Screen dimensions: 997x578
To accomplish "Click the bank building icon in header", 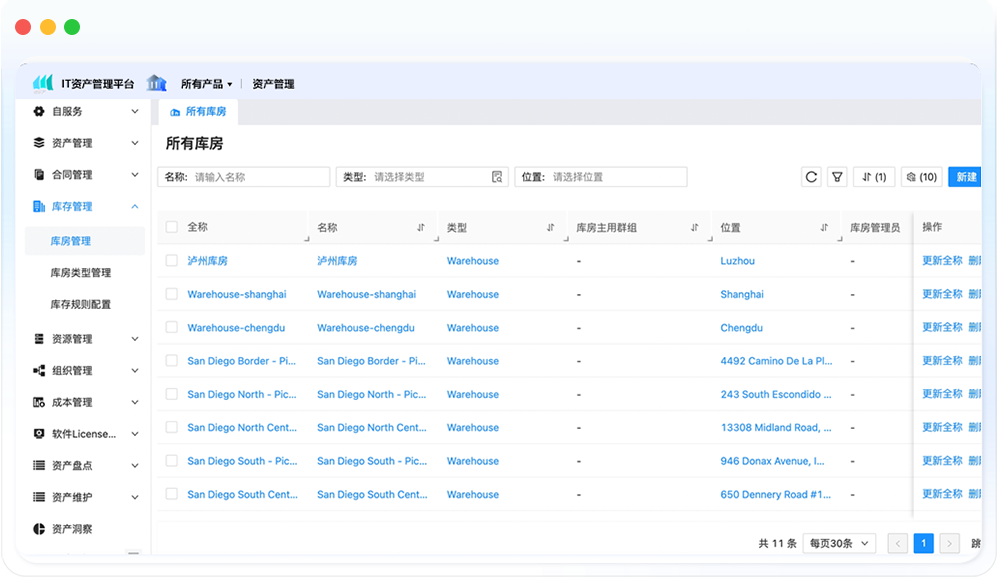I will [x=156, y=83].
